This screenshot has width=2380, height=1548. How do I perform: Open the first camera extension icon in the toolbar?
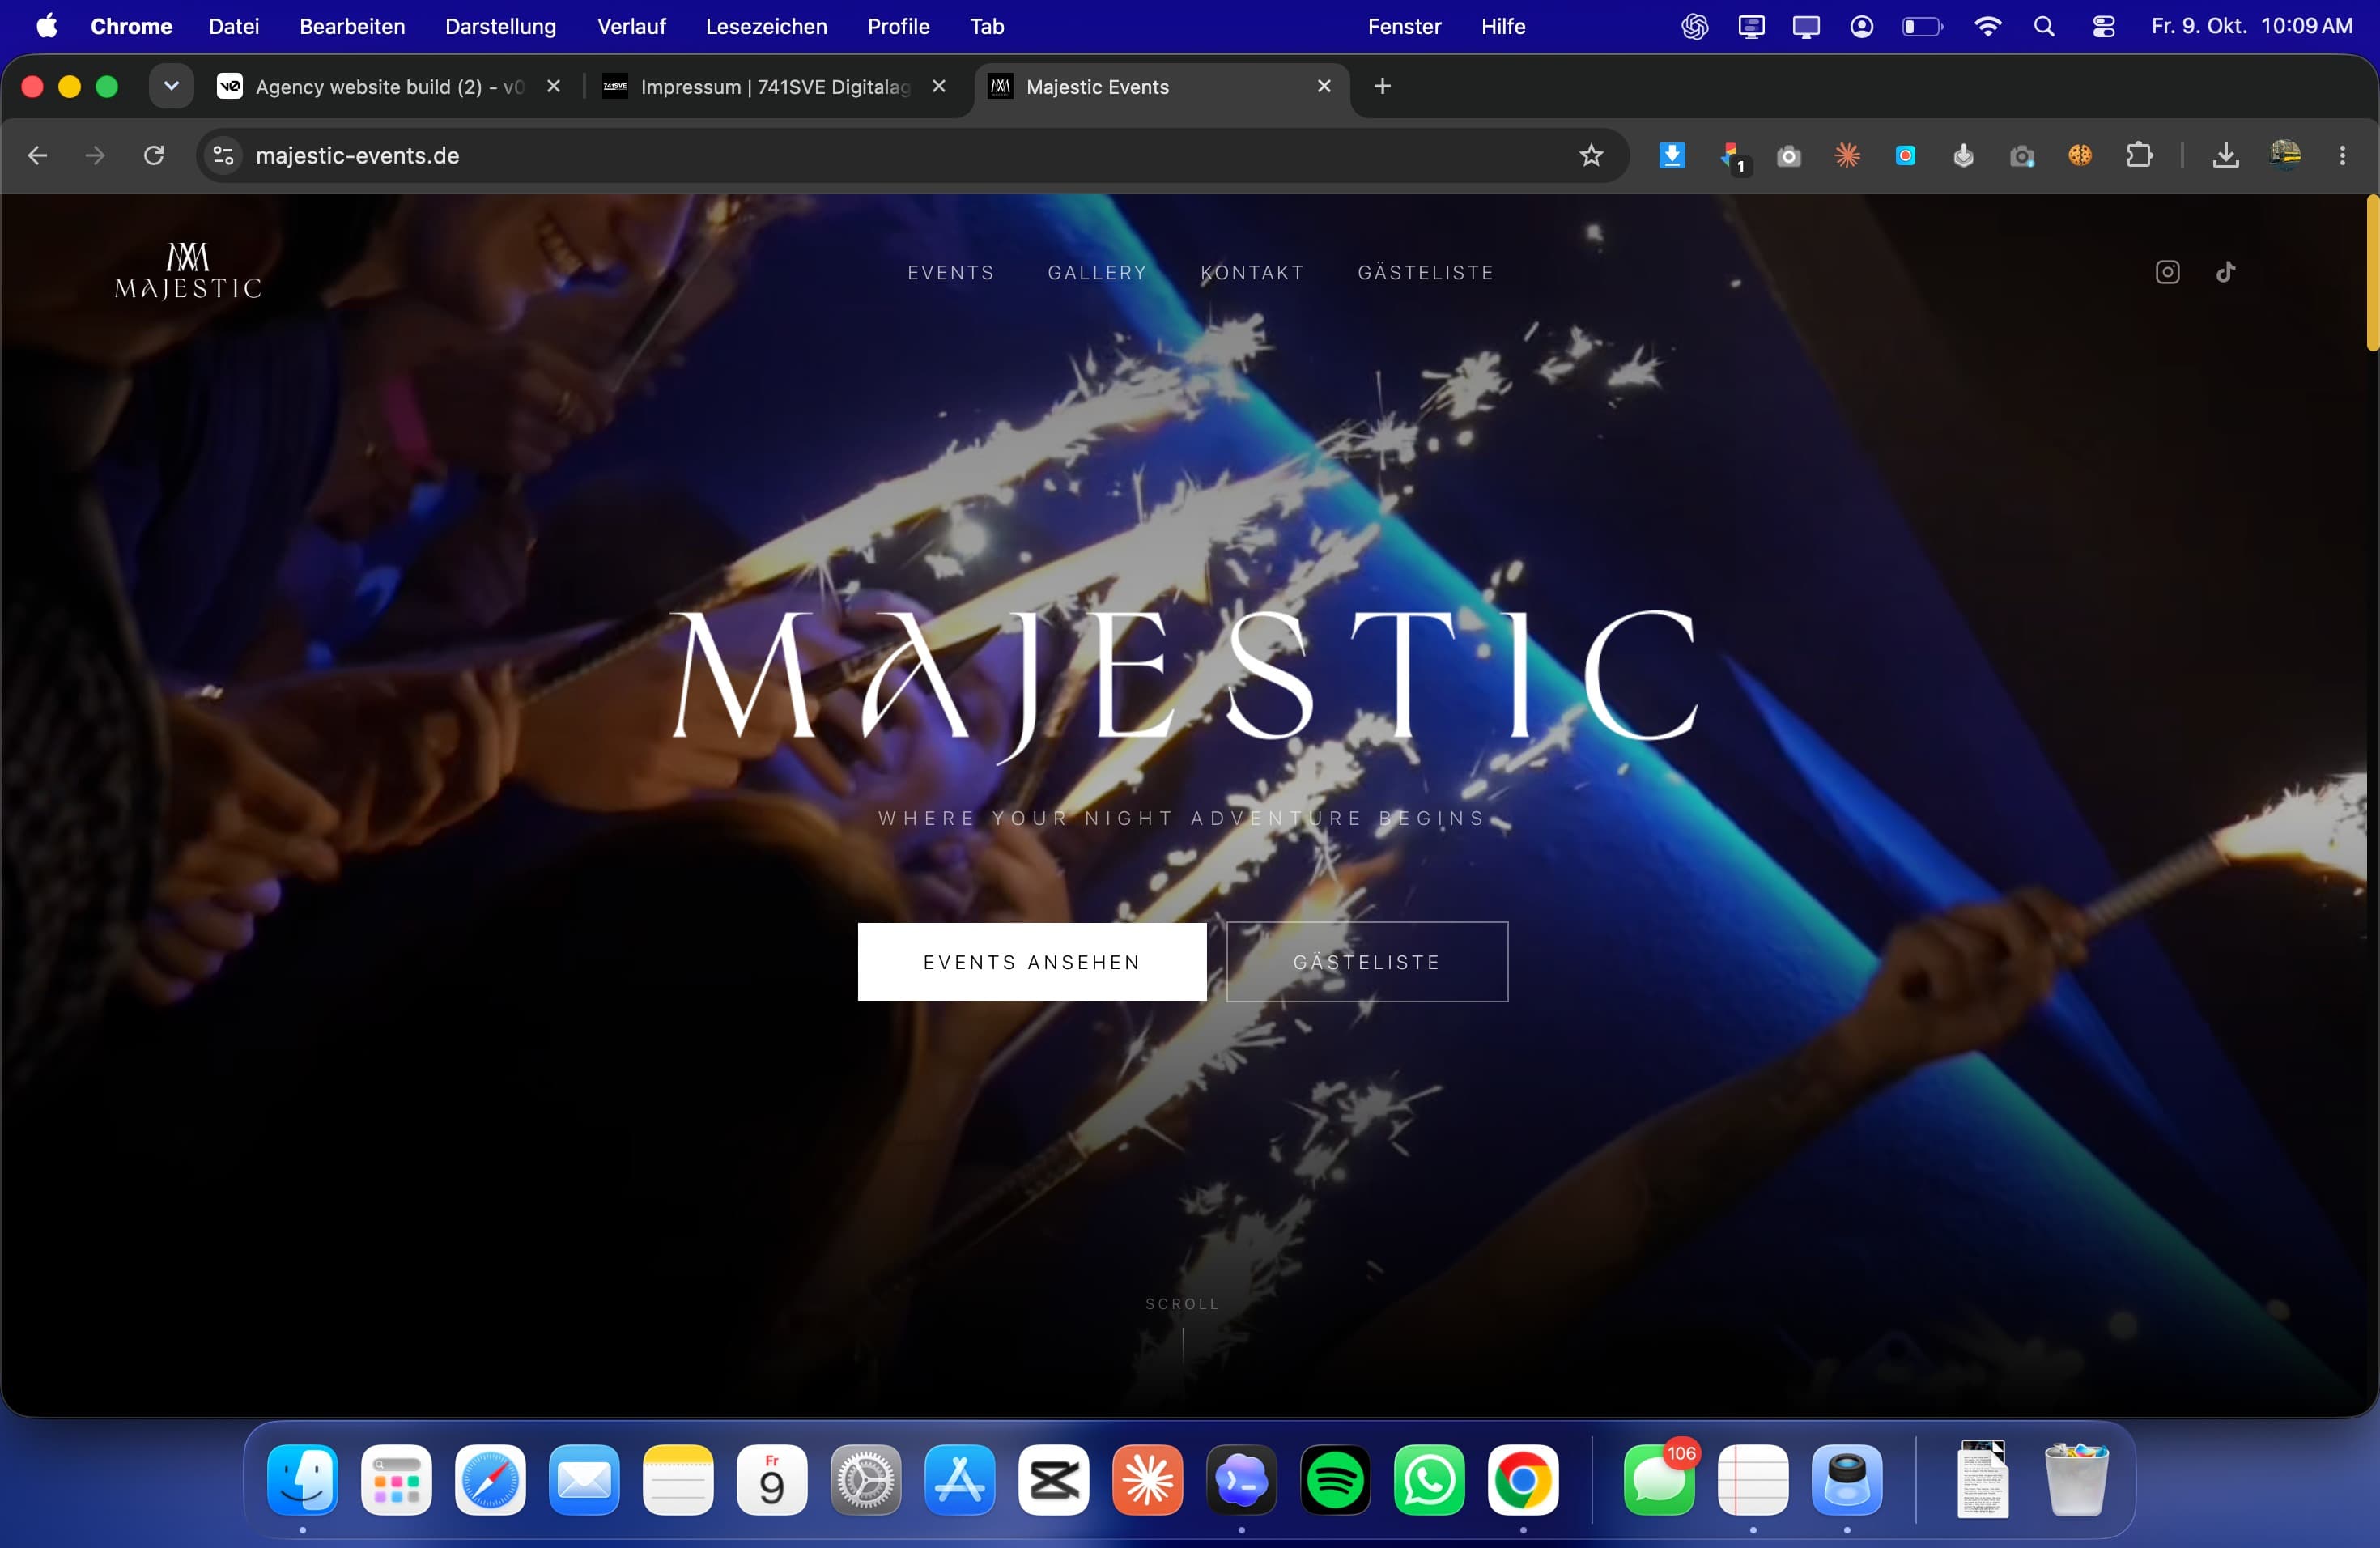point(1789,156)
